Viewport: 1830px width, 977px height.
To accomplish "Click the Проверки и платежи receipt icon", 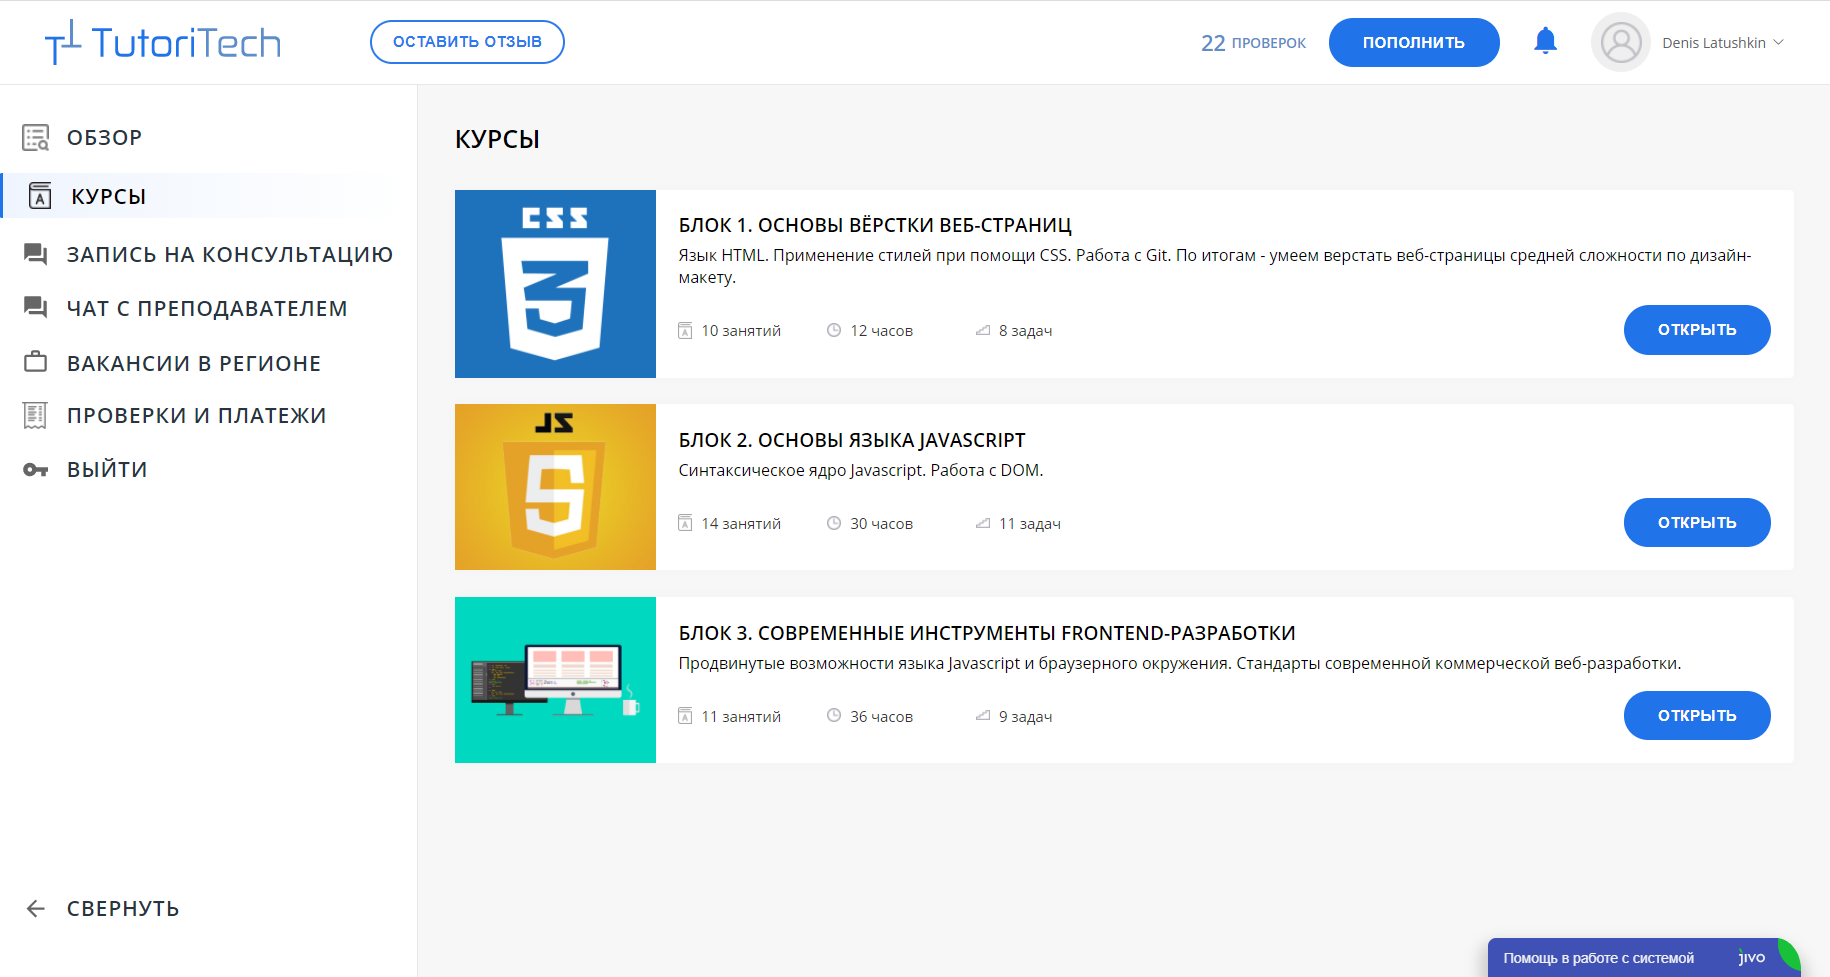I will 36,415.
